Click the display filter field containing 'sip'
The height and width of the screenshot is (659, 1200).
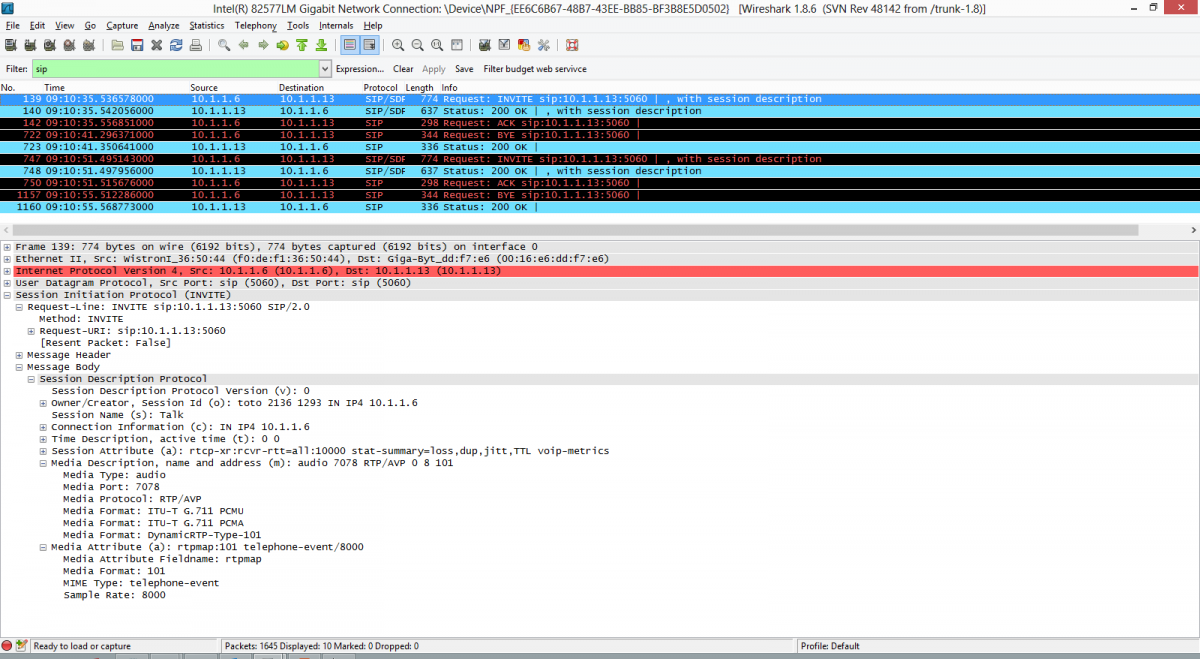(175, 69)
